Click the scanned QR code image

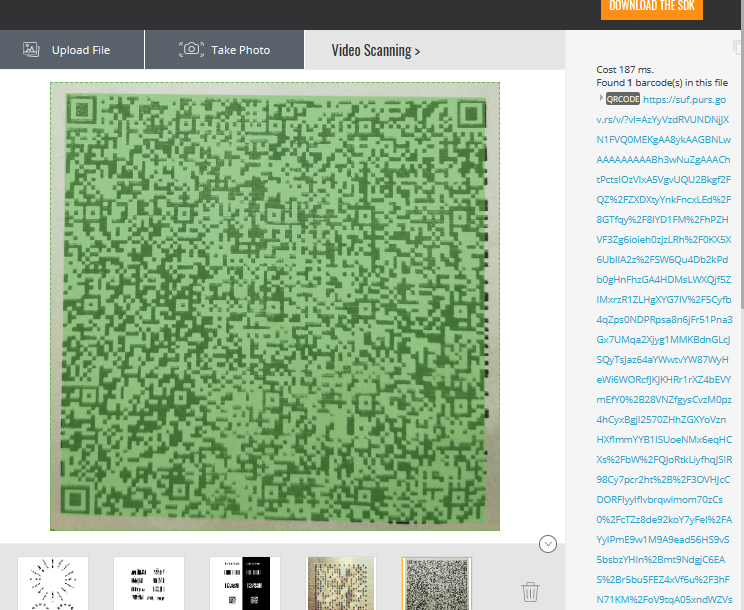click(x=275, y=306)
